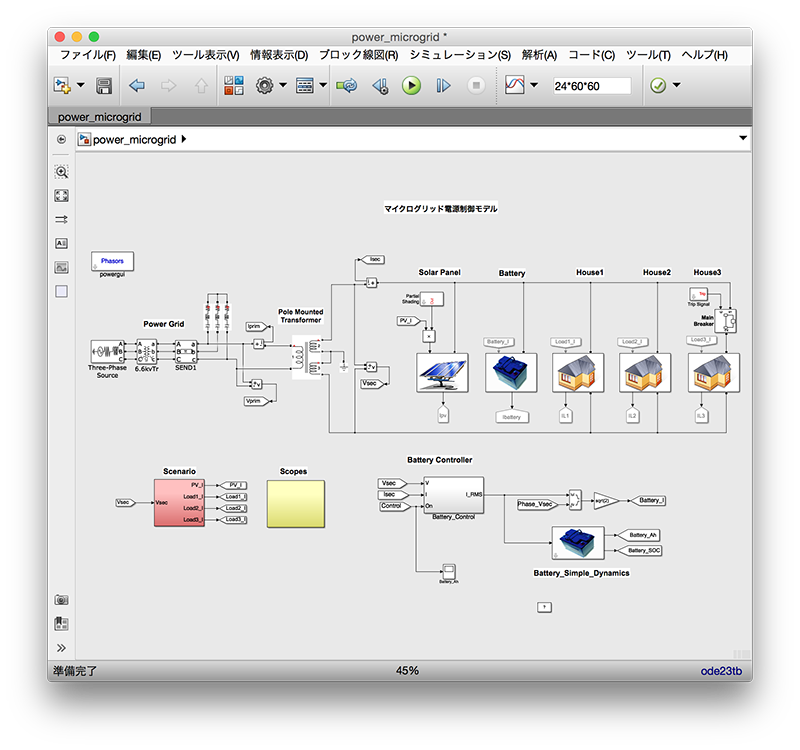Select the 6.6kVTr transformer block
The height and width of the screenshot is (750, 800).
point(147,352)
